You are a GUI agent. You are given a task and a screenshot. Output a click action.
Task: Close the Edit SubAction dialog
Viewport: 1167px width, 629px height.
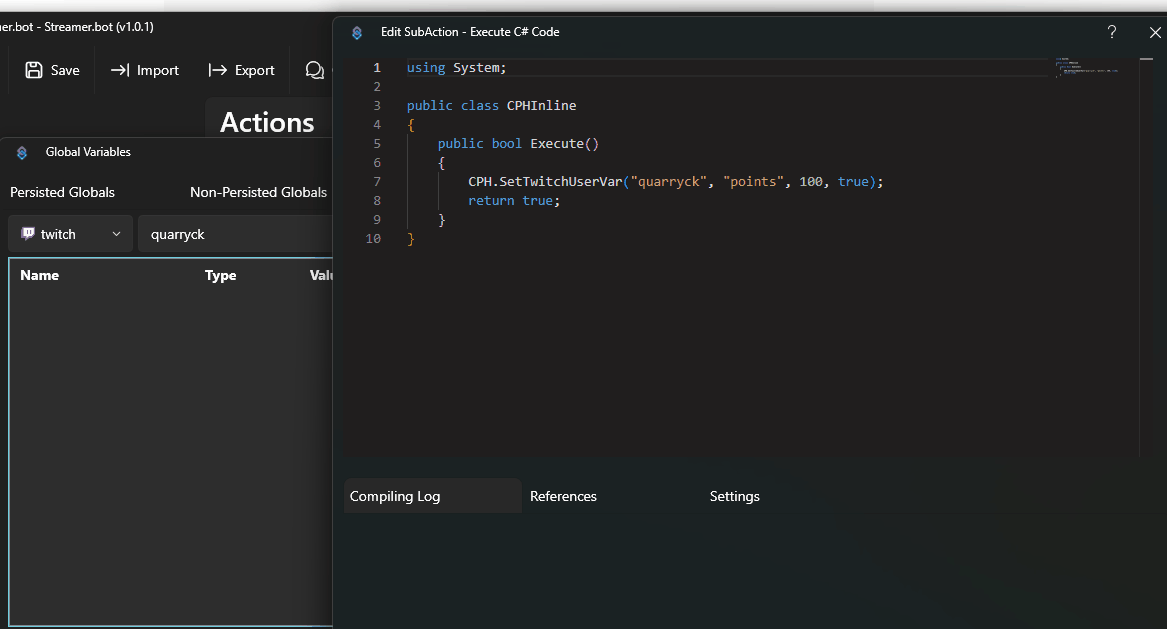coord(1155,32)
